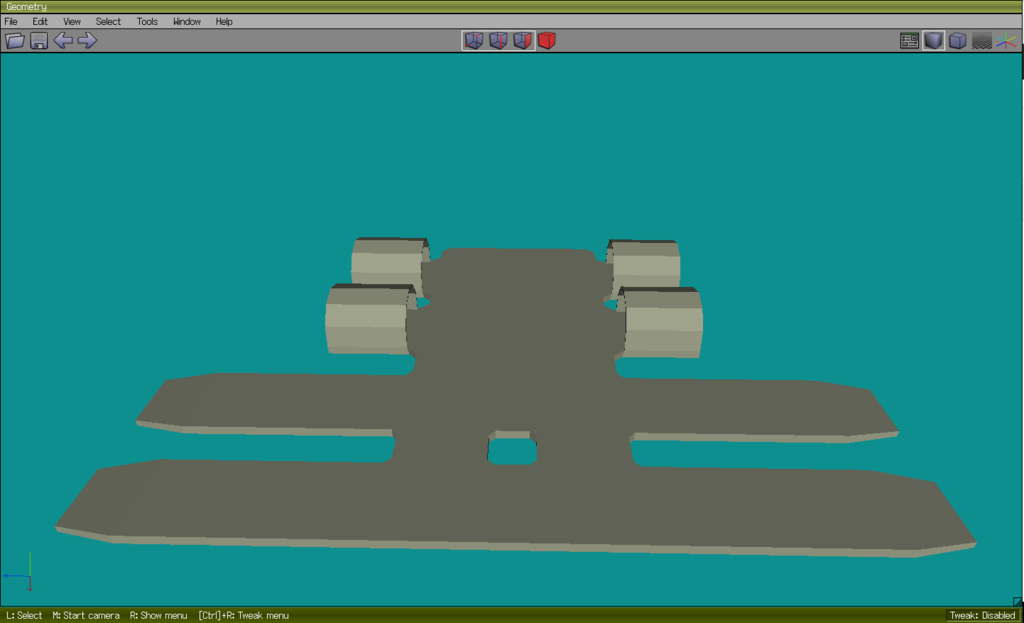Open the Edit menu
The width and height of the screenshot is (1024, 623).
point(40,21)
